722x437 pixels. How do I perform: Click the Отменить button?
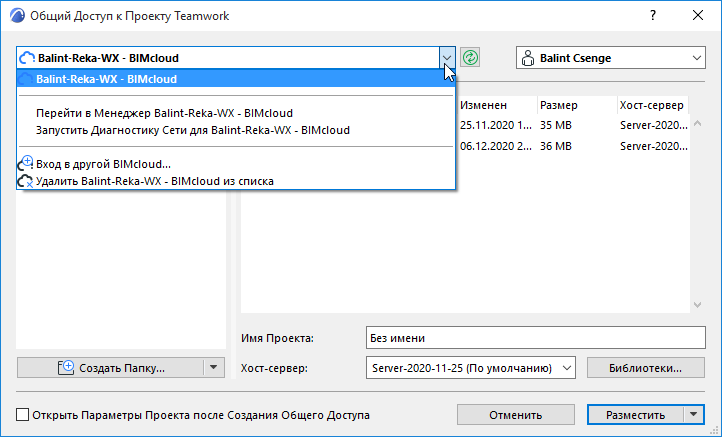tap(516, 415)
